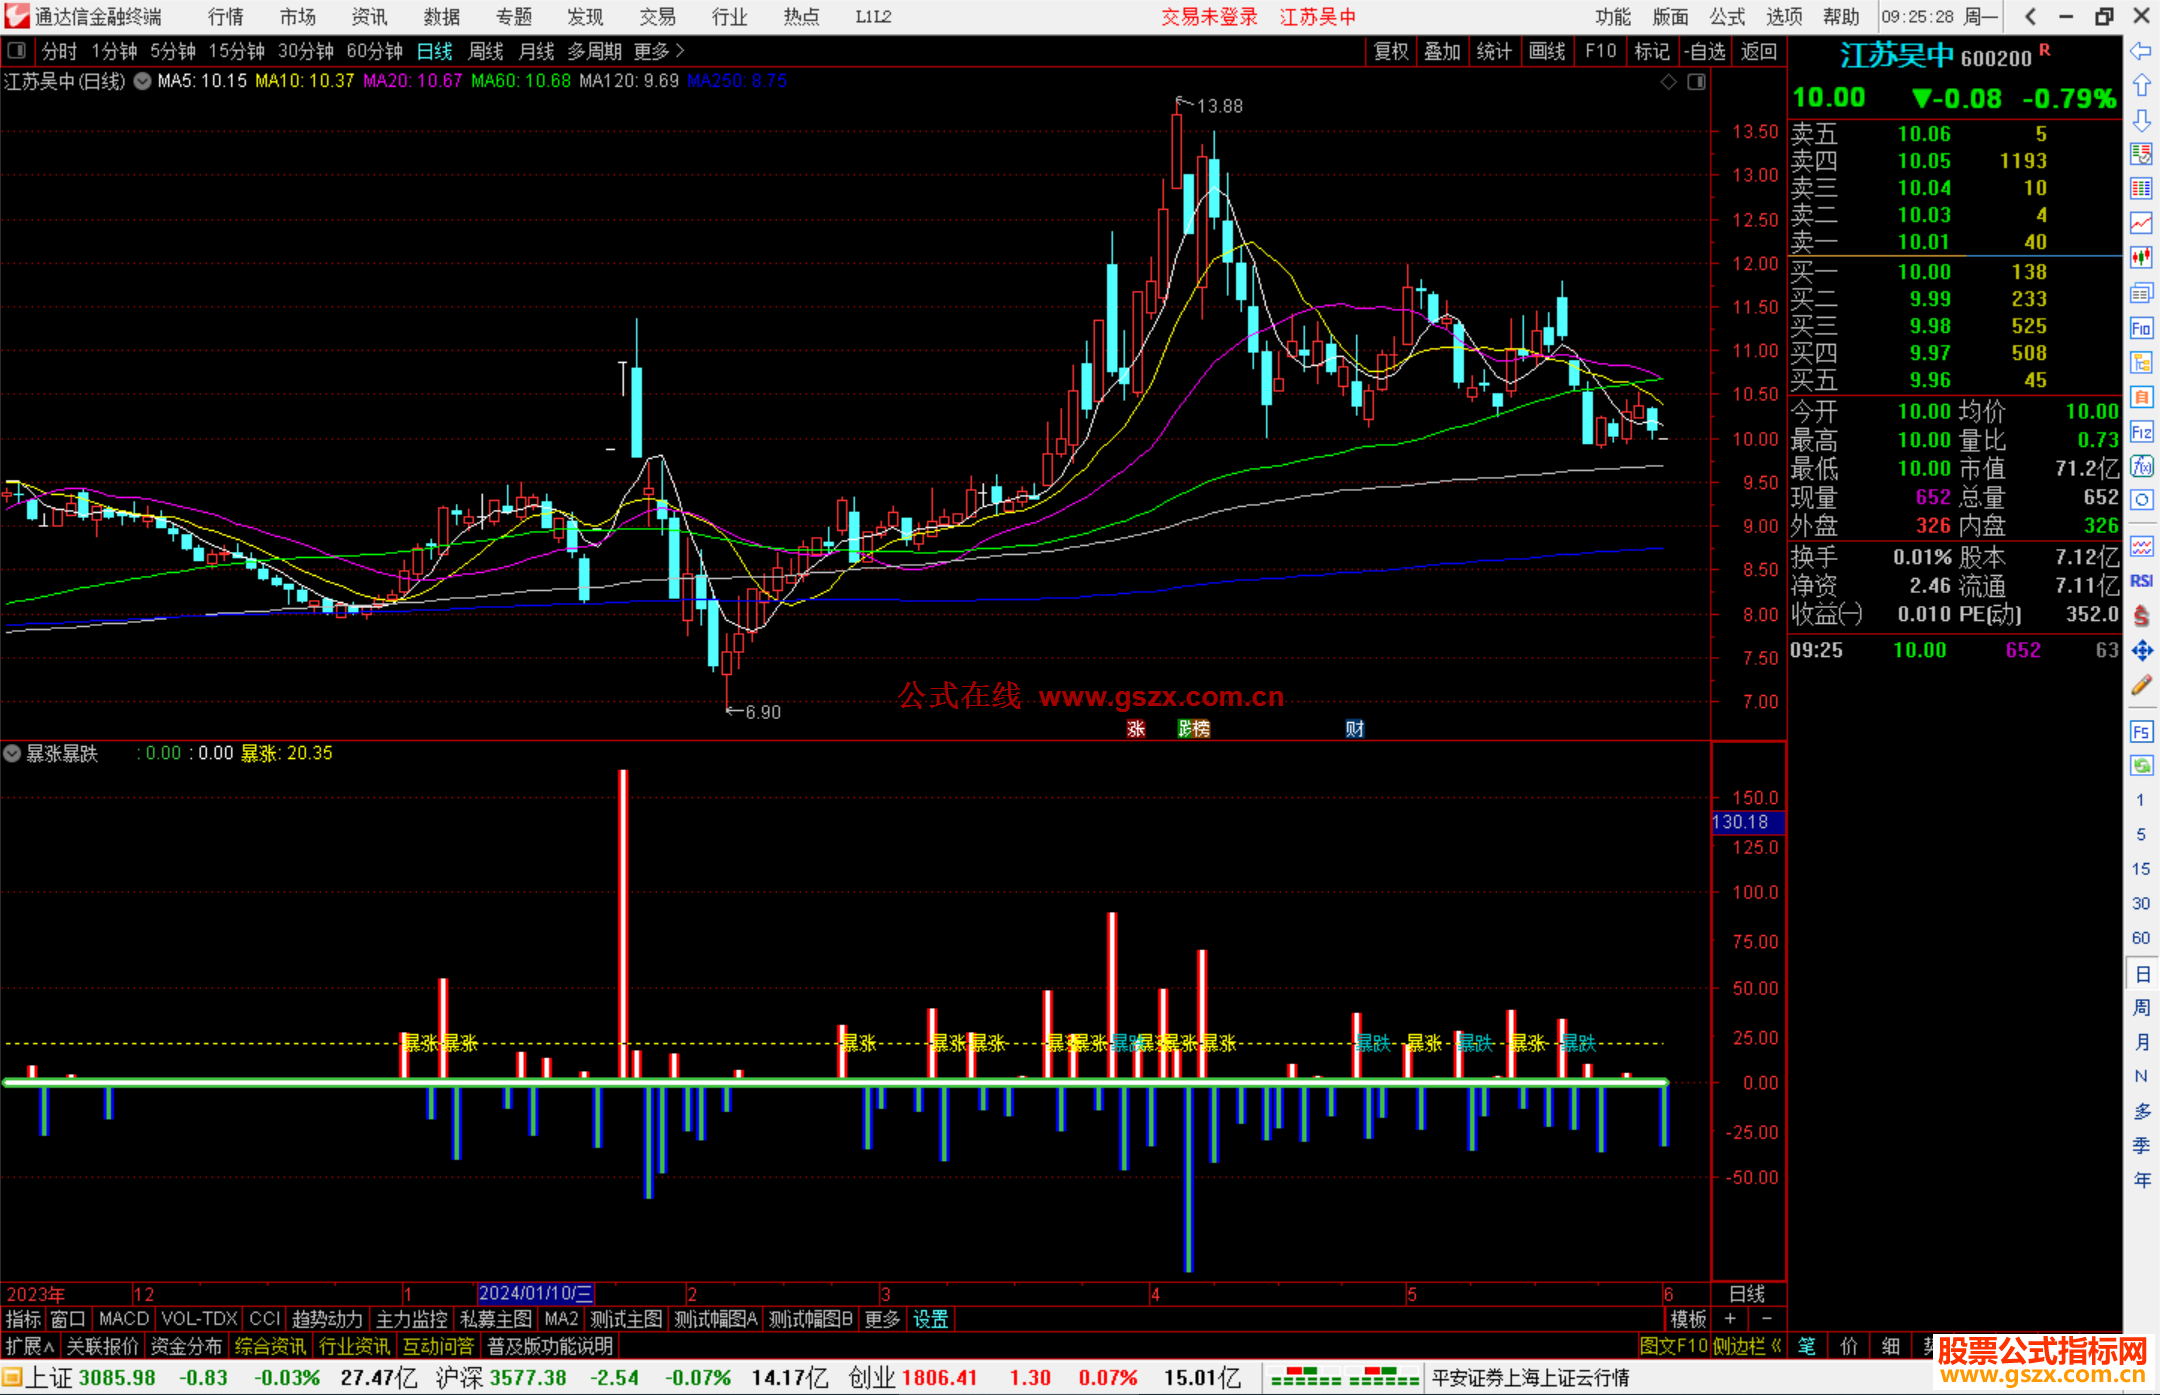2160x1395 pixels.
Task: Click the 设置 indicator settings link
Action: [930, 1319]
